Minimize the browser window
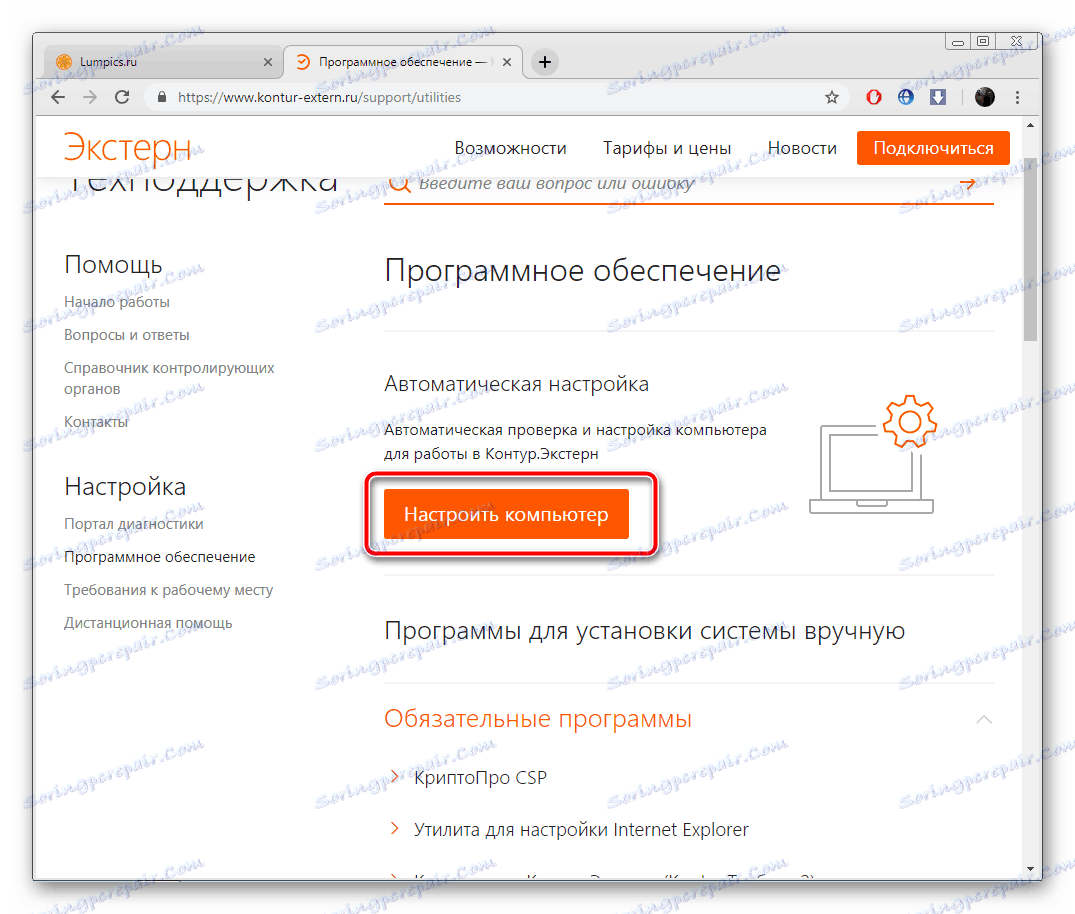 [958, 43]
